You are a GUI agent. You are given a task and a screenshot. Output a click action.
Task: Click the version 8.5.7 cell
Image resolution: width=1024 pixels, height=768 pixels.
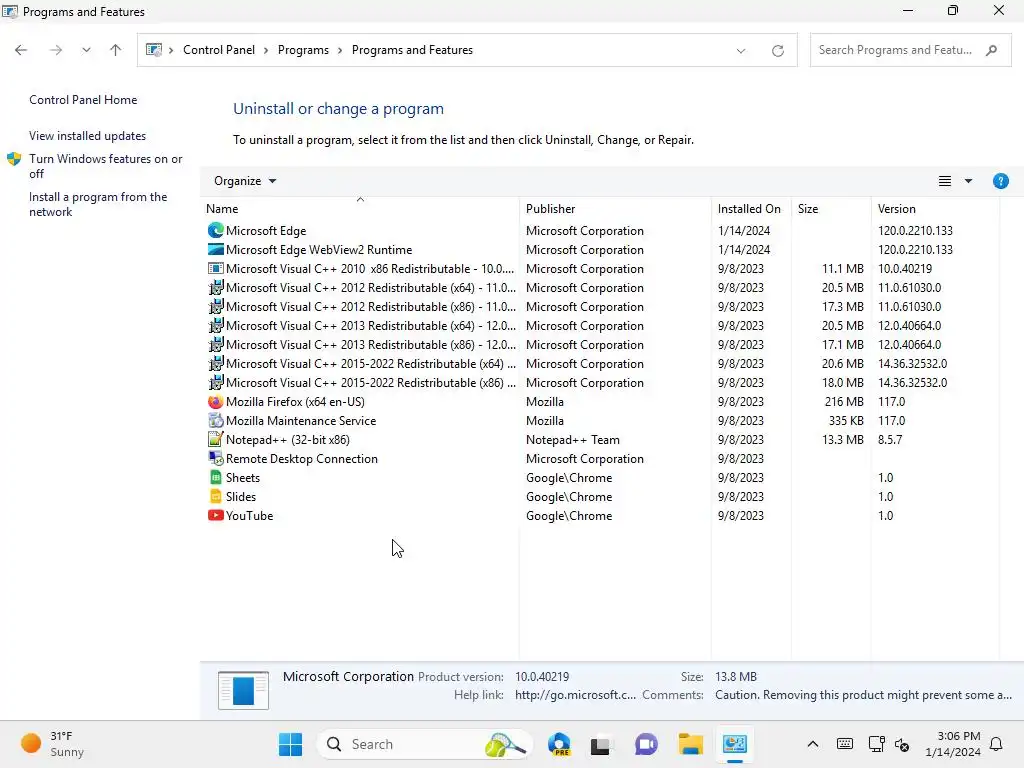(889, 440)
